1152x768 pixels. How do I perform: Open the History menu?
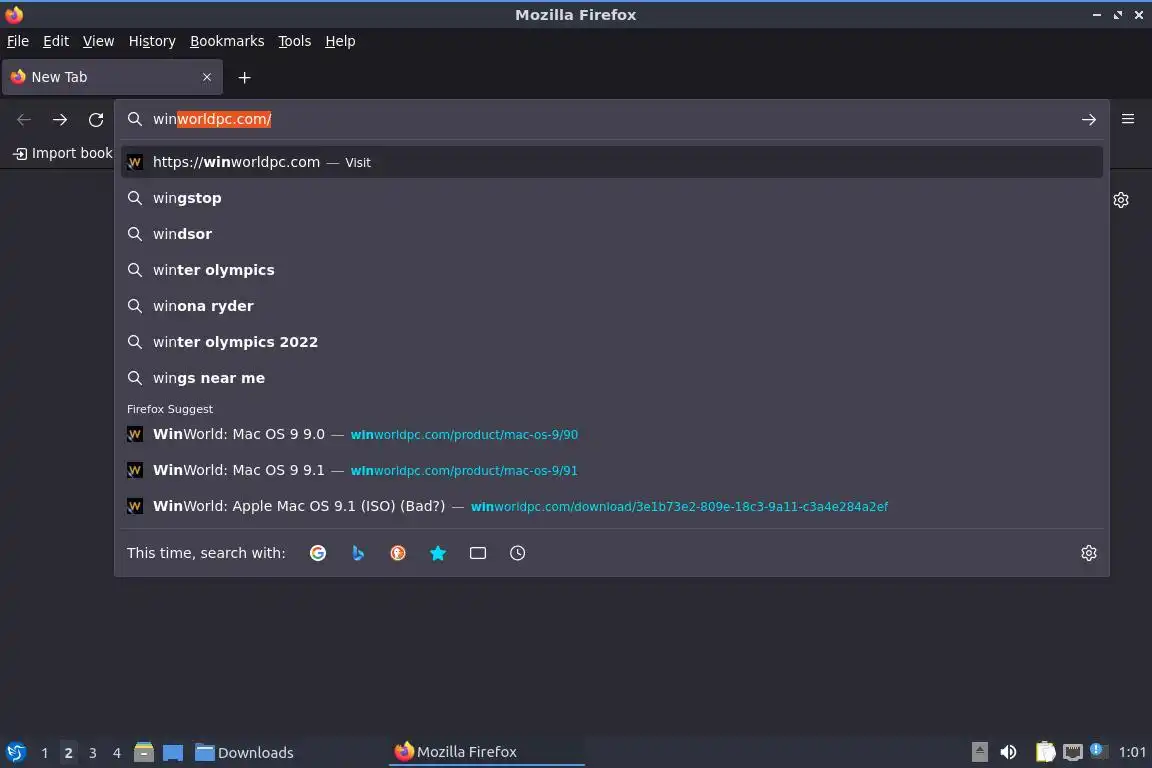click(152, 41)
